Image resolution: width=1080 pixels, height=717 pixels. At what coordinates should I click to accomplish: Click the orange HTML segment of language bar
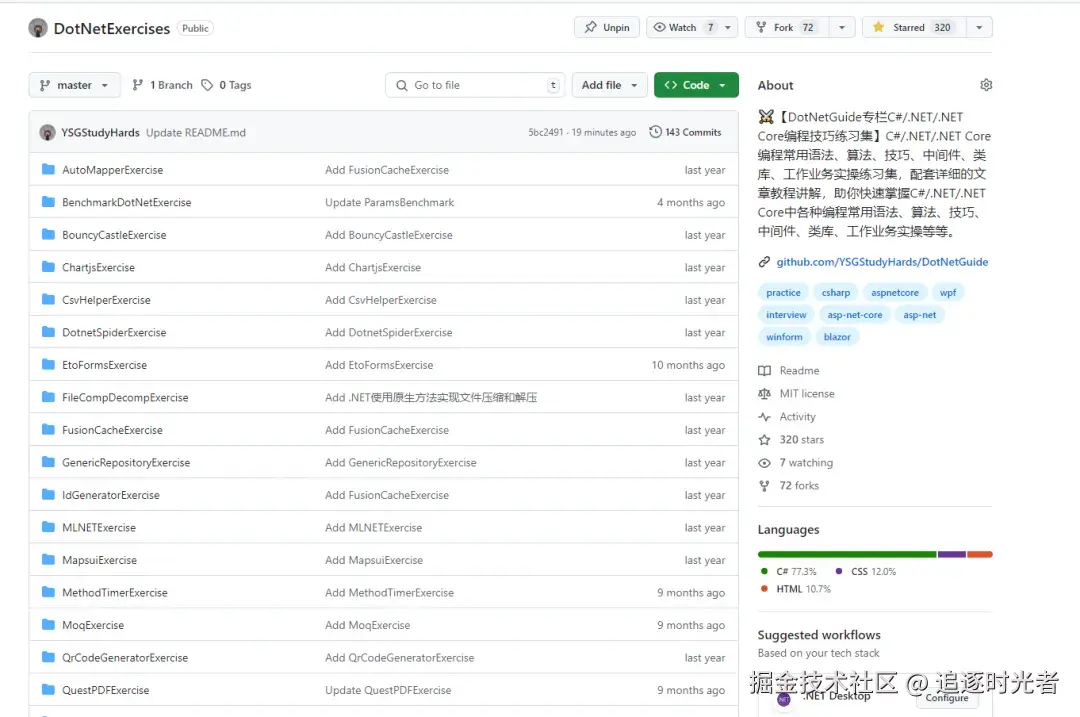click(x=979, y=554)
